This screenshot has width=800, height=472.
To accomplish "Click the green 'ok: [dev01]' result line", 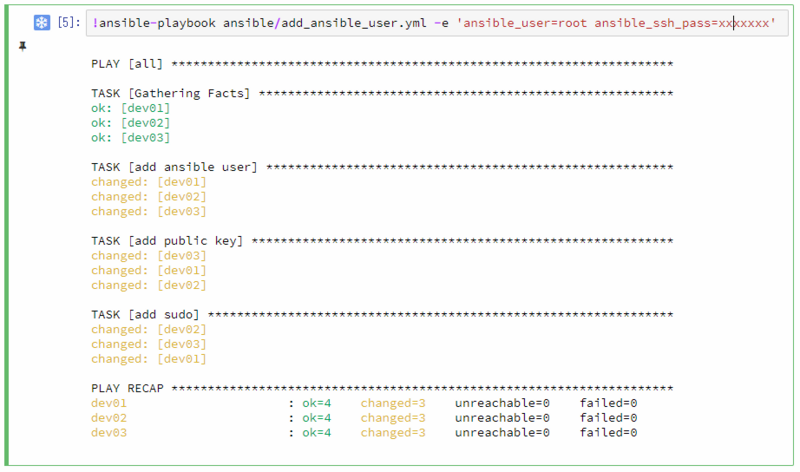I will (x=131, y=108).
